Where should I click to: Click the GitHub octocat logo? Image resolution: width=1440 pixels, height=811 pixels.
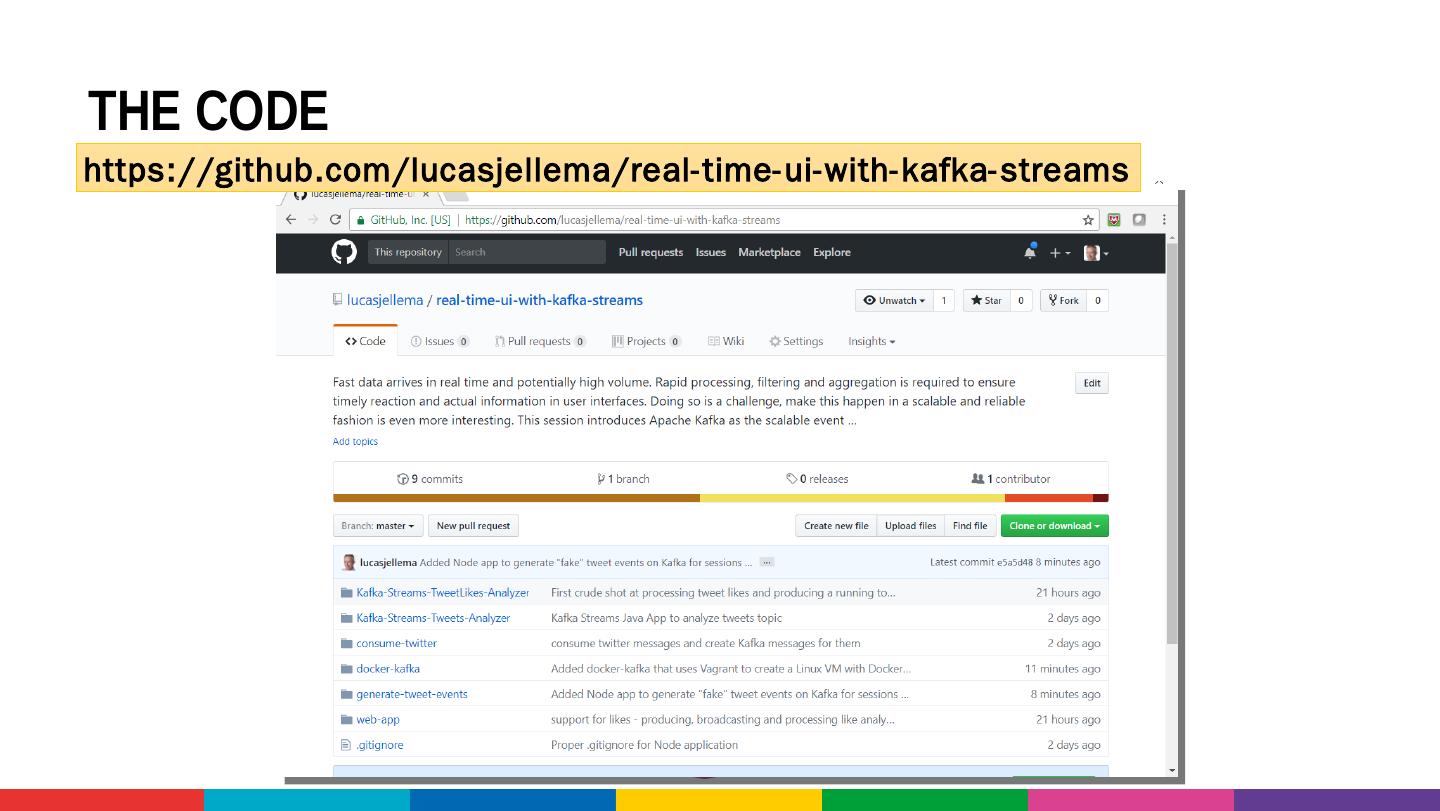click(344, 253)
